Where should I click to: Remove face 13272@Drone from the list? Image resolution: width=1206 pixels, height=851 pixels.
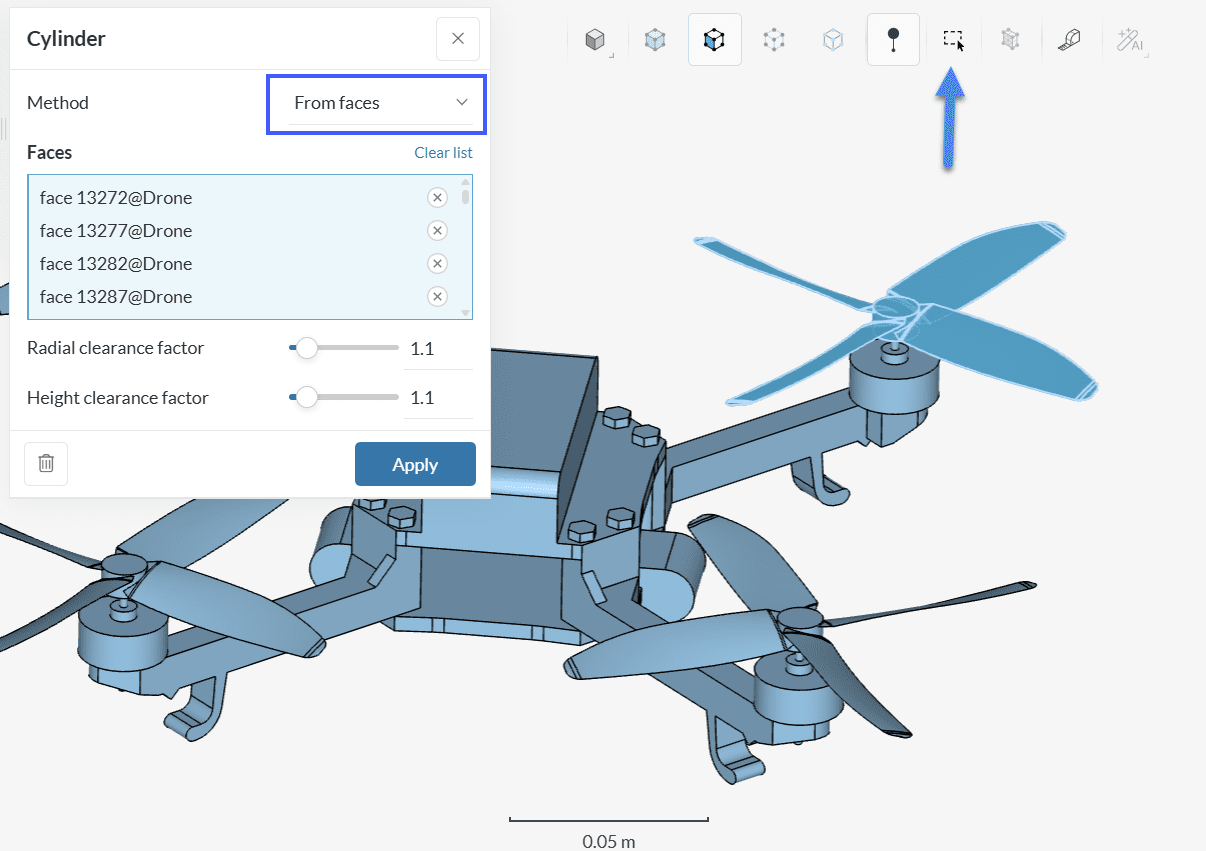tap(437, 198)
